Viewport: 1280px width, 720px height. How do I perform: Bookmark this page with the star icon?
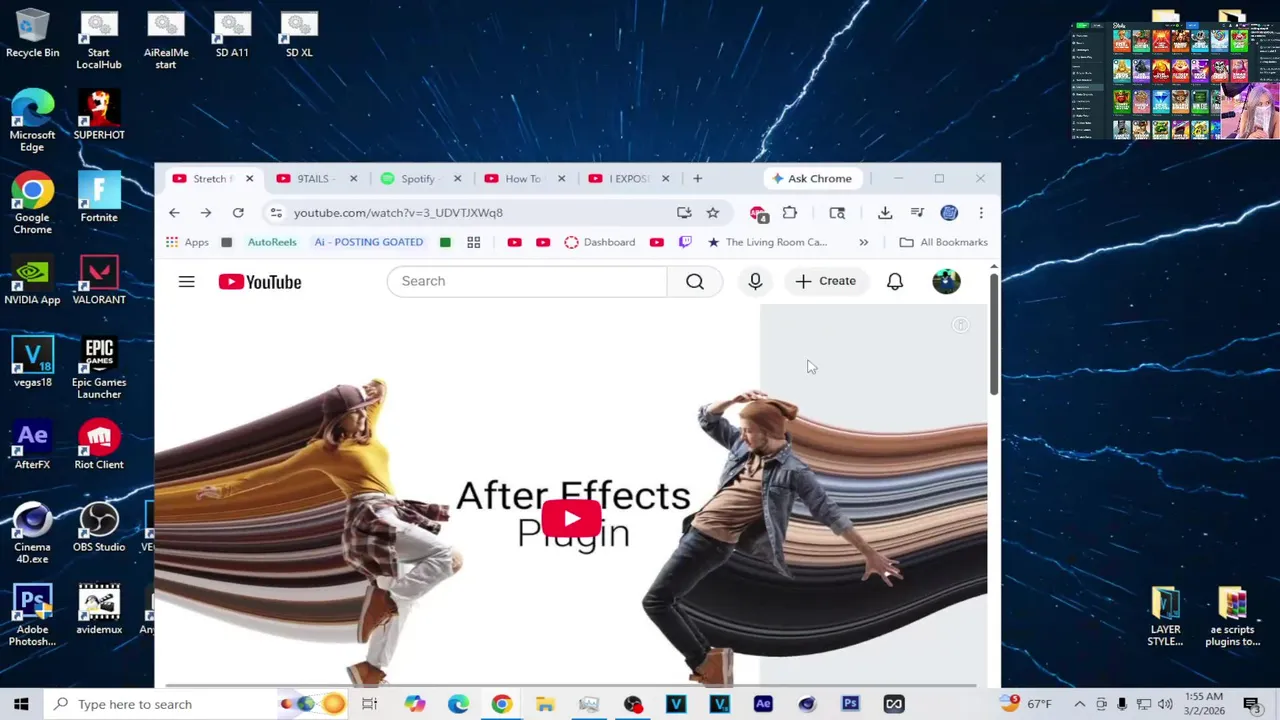(713, 212)
